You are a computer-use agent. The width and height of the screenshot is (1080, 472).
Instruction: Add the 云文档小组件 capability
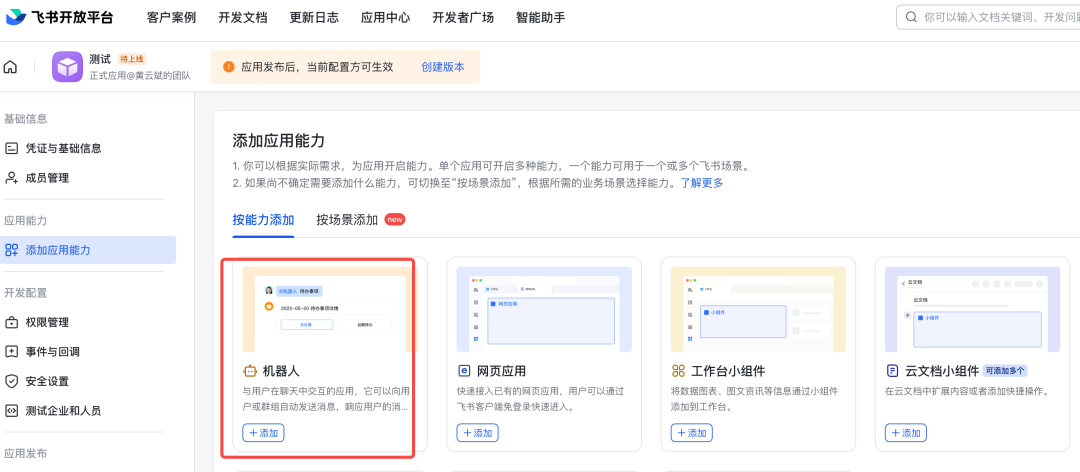pos(906,433)
